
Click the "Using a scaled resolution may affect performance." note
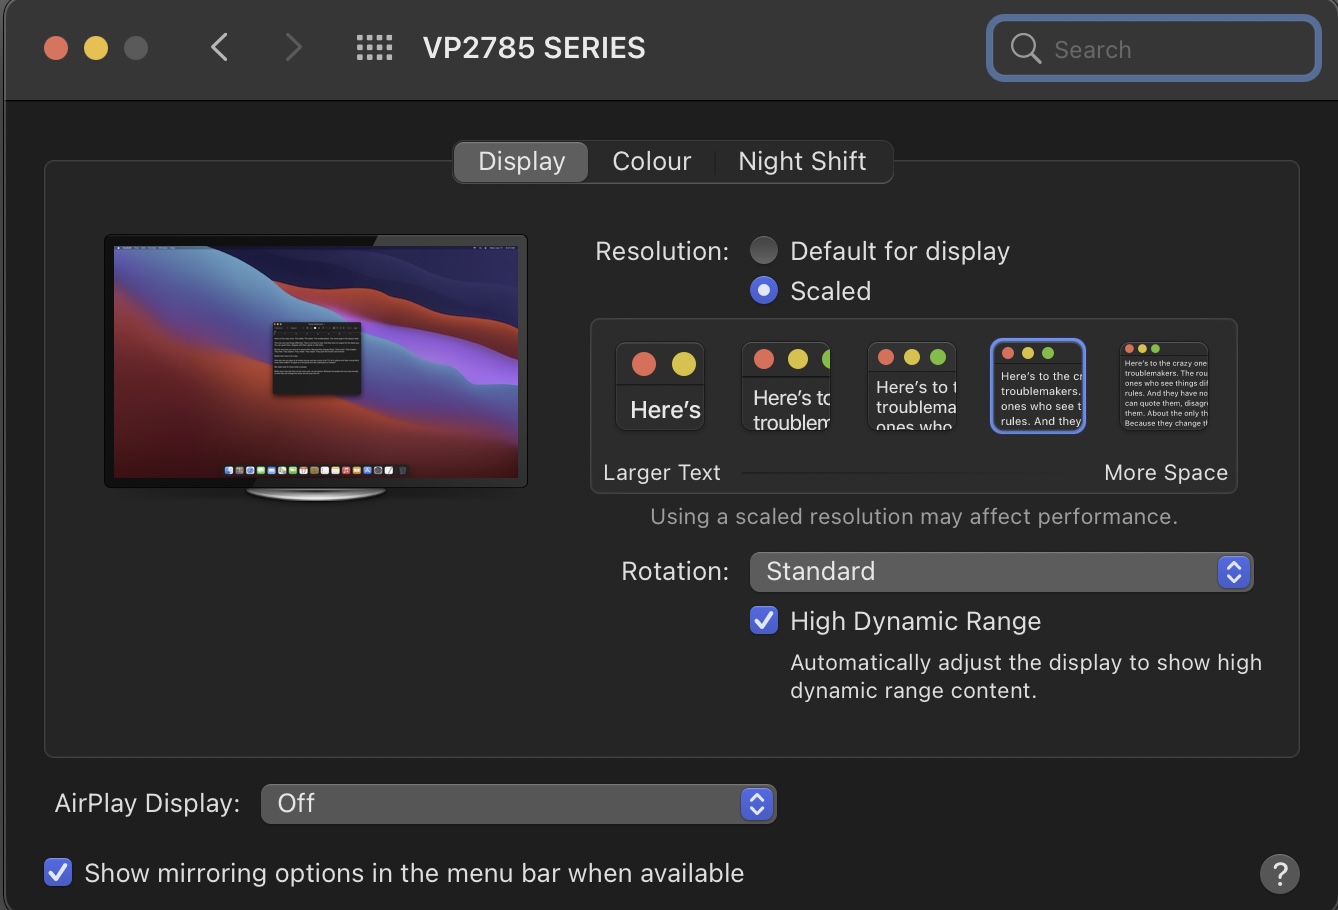click(914, 517)
